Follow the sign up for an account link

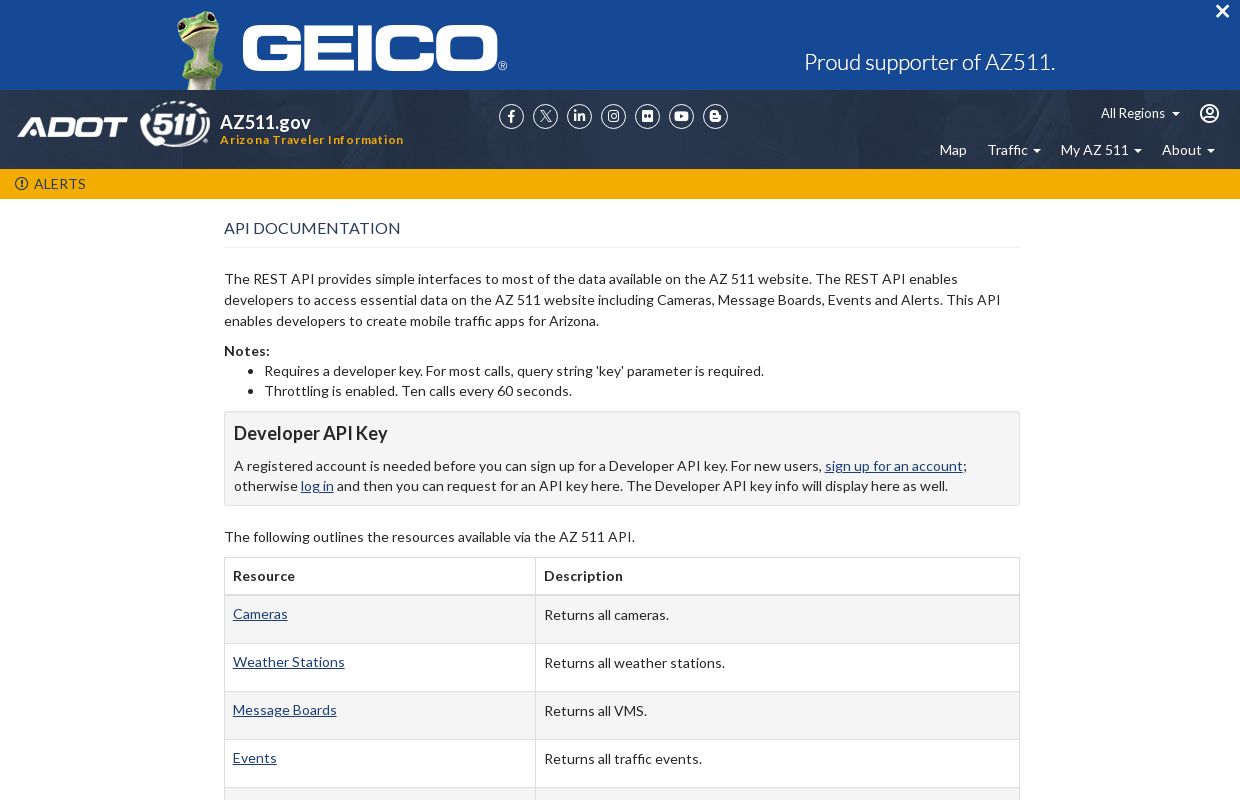[894, 466]
